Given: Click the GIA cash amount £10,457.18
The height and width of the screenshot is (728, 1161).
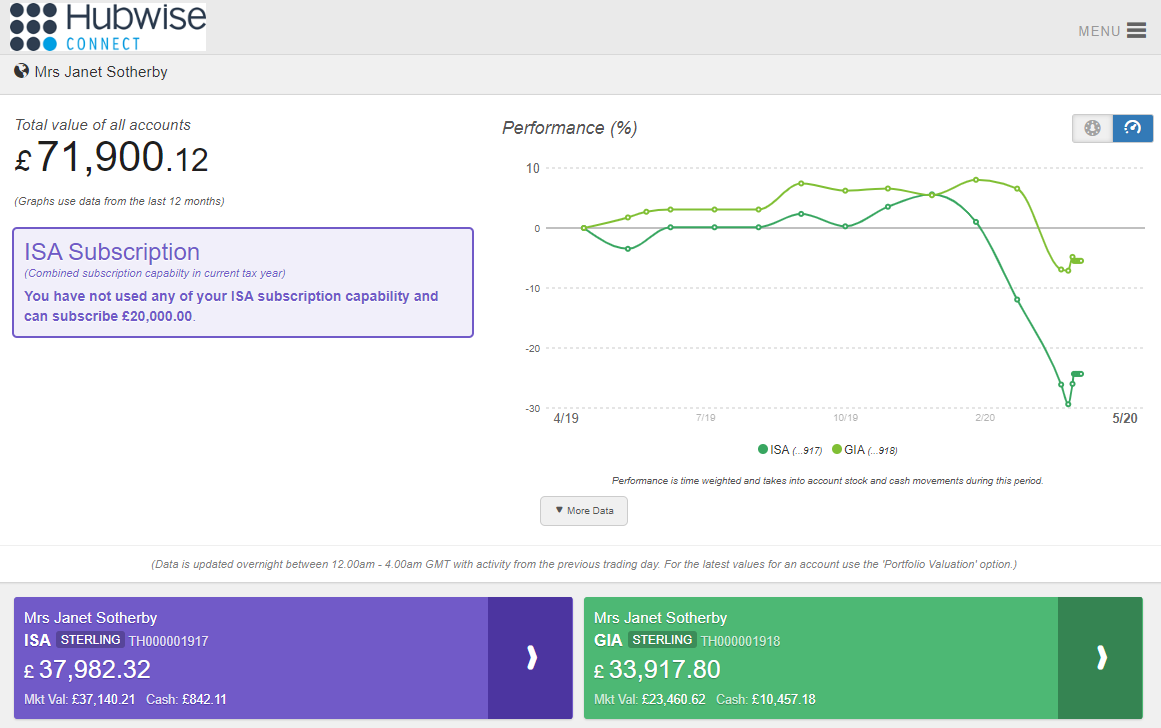Looking at the screenshot, I should 783,699.
